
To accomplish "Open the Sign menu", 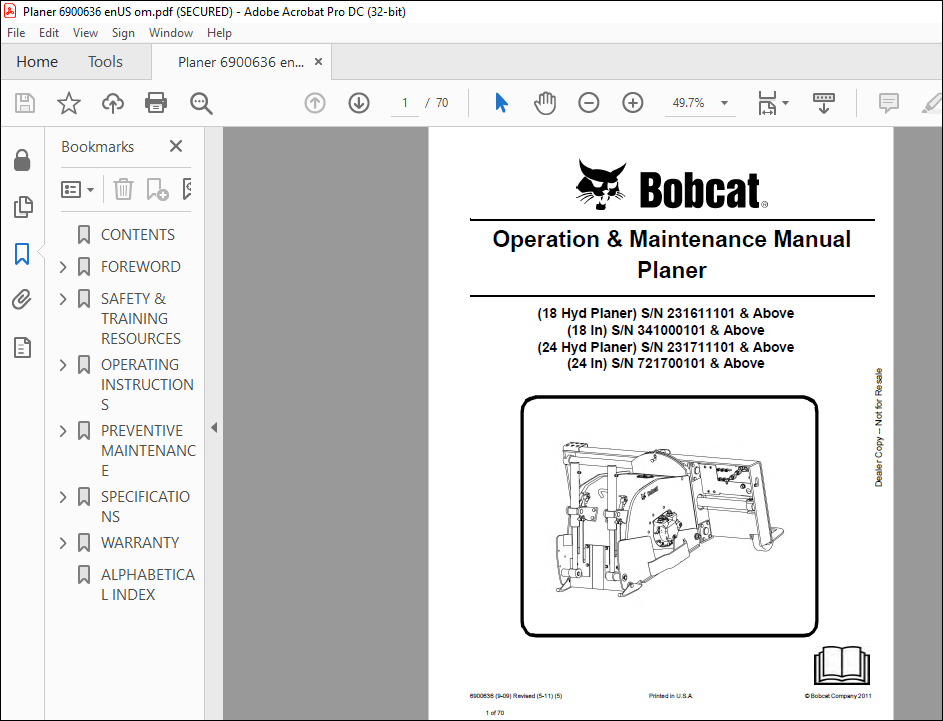I will point(123,33).
